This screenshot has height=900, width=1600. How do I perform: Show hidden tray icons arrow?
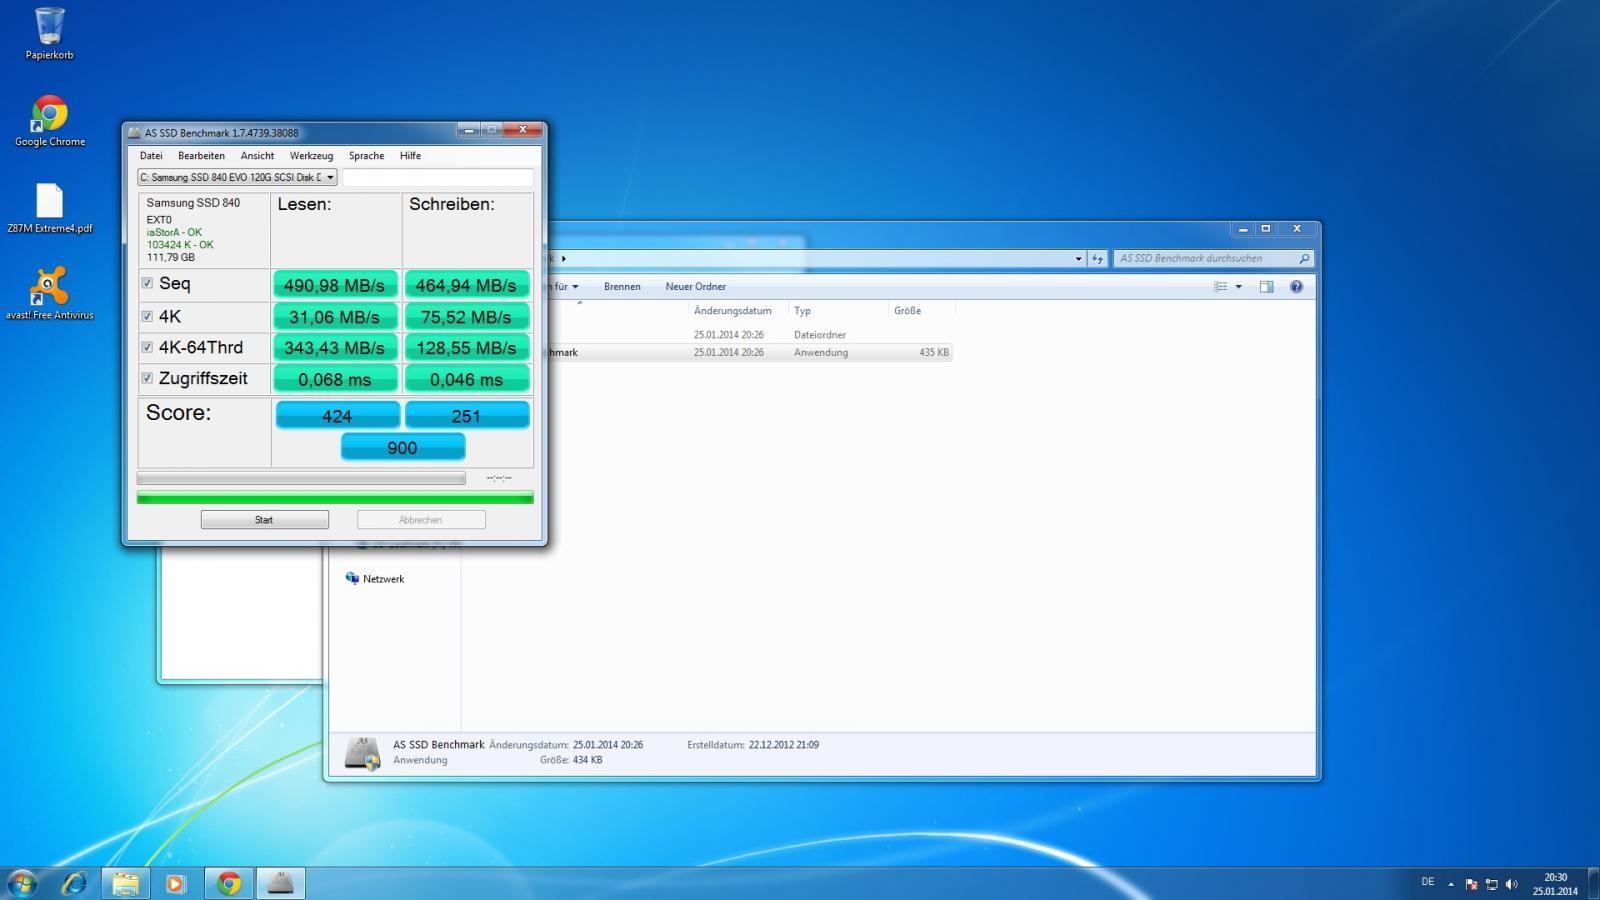[x=1451, y=884]
